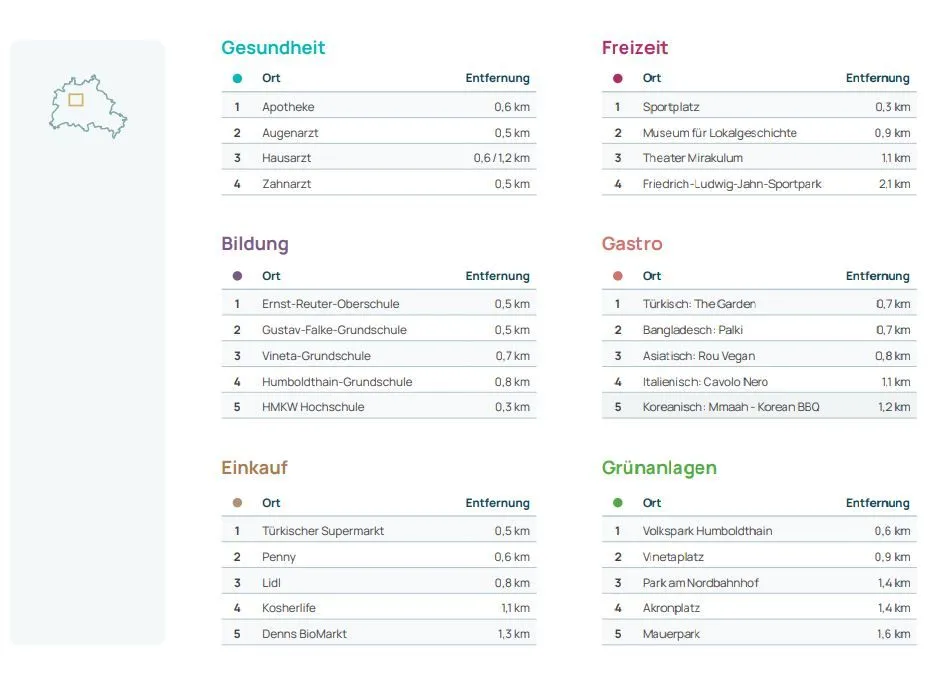Click the salmon dot in Gastro header
The height and width of the screenshot is (690, 945).
618,276
